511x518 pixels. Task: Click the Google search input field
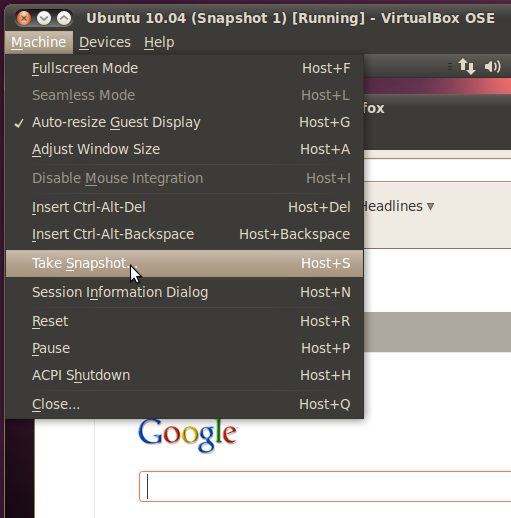point(325,486)
